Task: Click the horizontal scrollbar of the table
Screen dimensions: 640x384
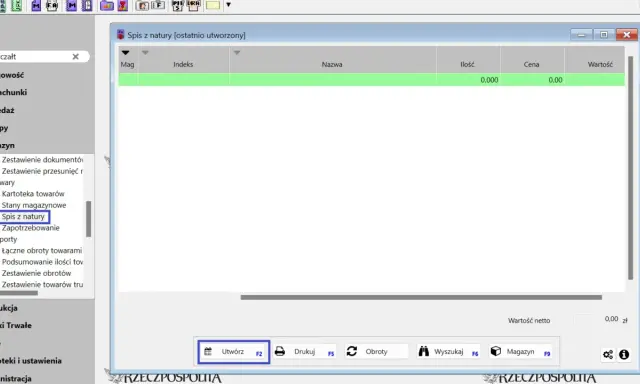Action: click(421, 297)
